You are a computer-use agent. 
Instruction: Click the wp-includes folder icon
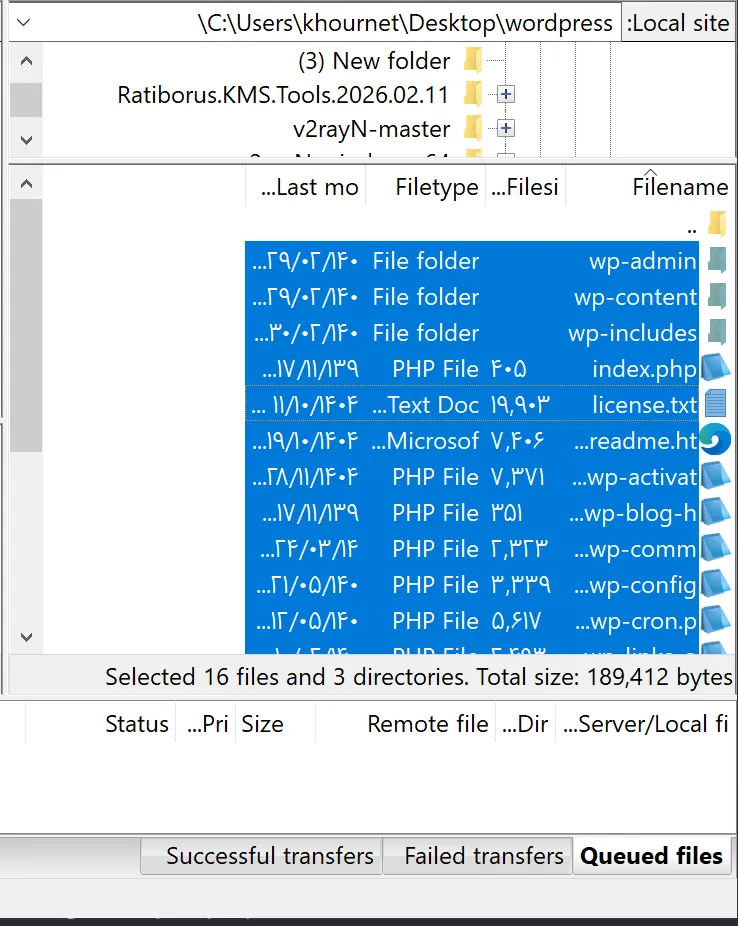(x=717, y=332)
